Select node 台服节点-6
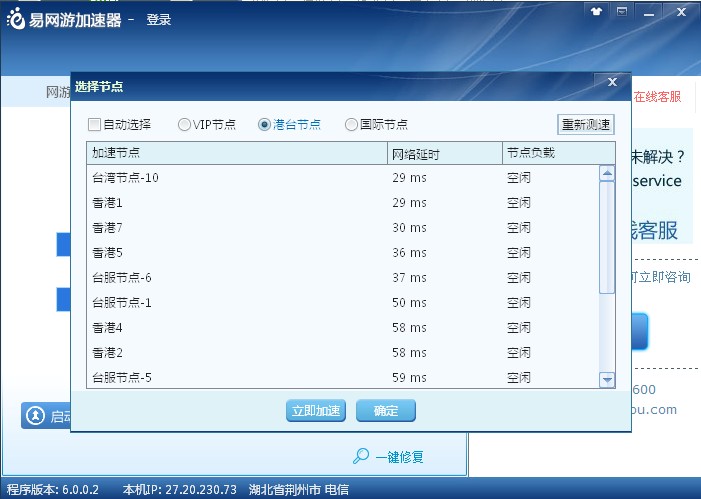Screen dimensions: 701x499 tap(342, 278)
